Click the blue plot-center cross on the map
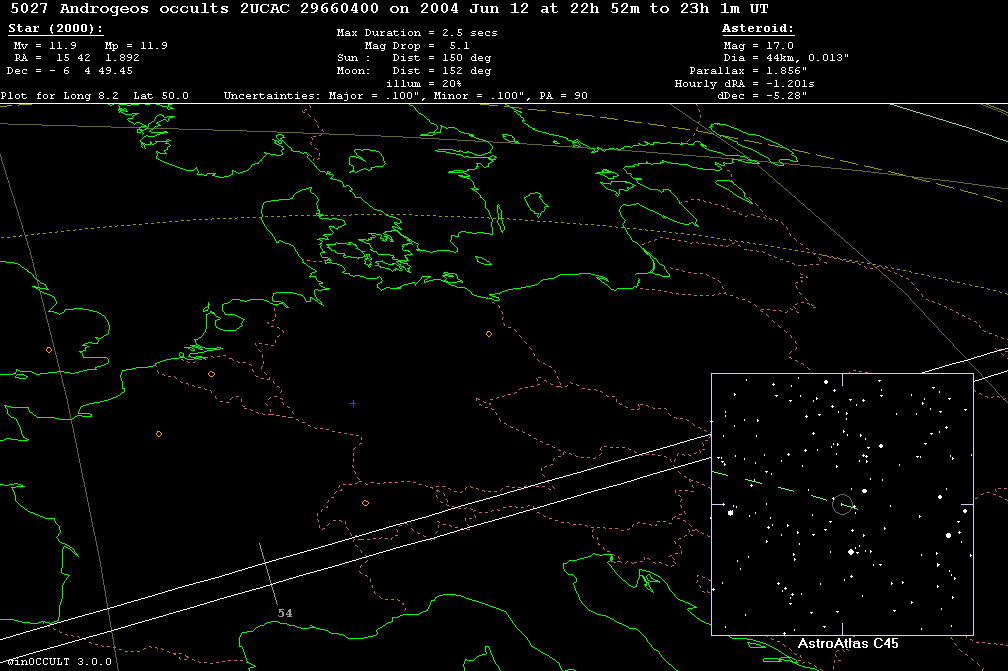 click(353, 403)
